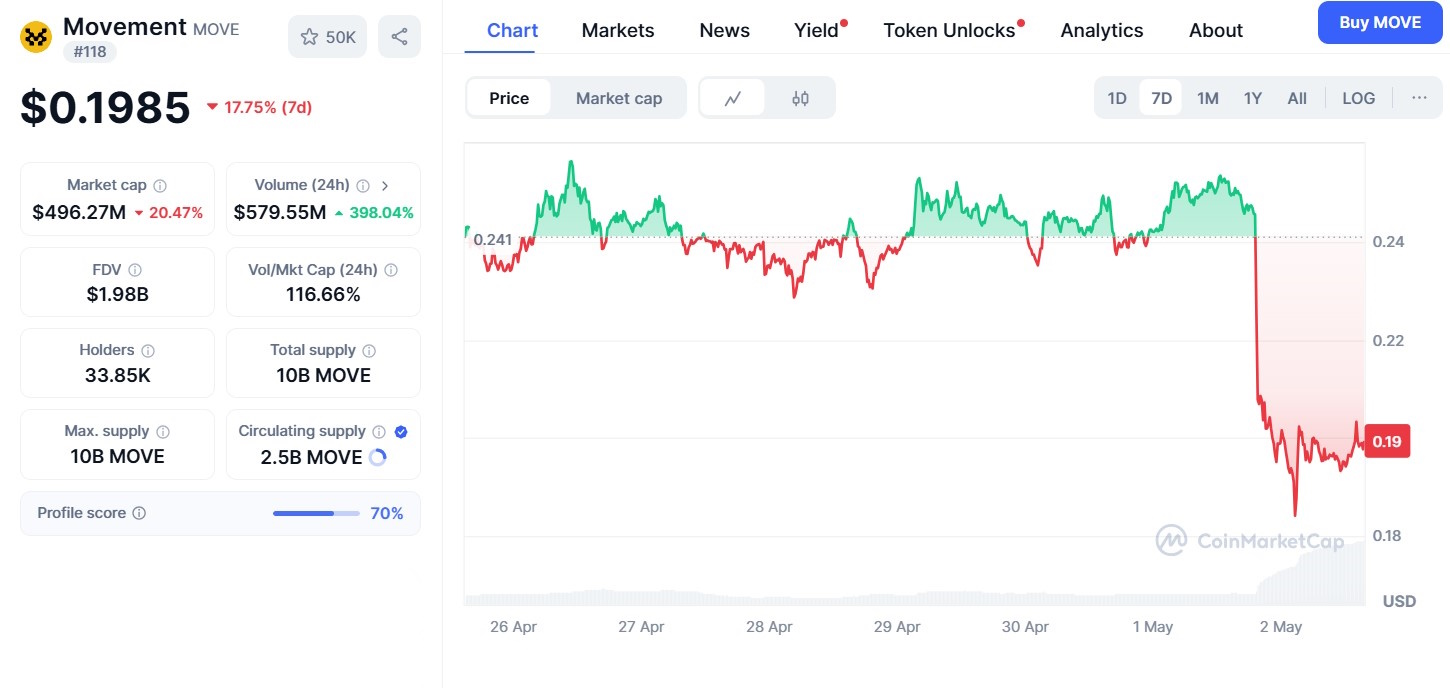
Task: Switch to candlestick chart icon
Action: point(800,98)
